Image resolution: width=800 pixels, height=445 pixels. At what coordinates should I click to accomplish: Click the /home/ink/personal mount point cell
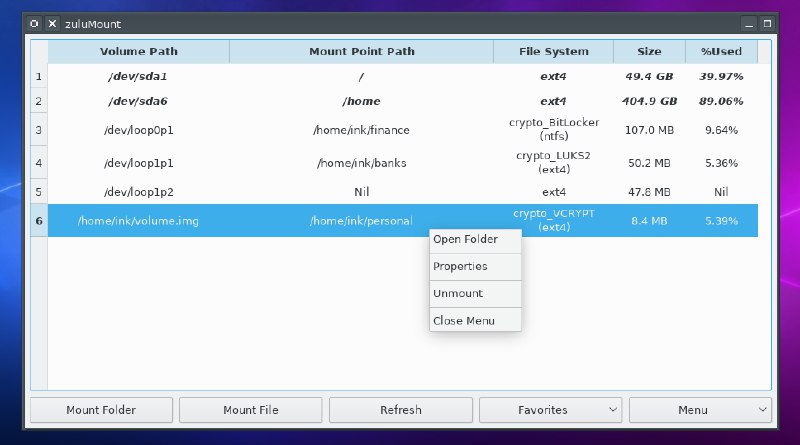pyautogui.click(x=361, y=221)
